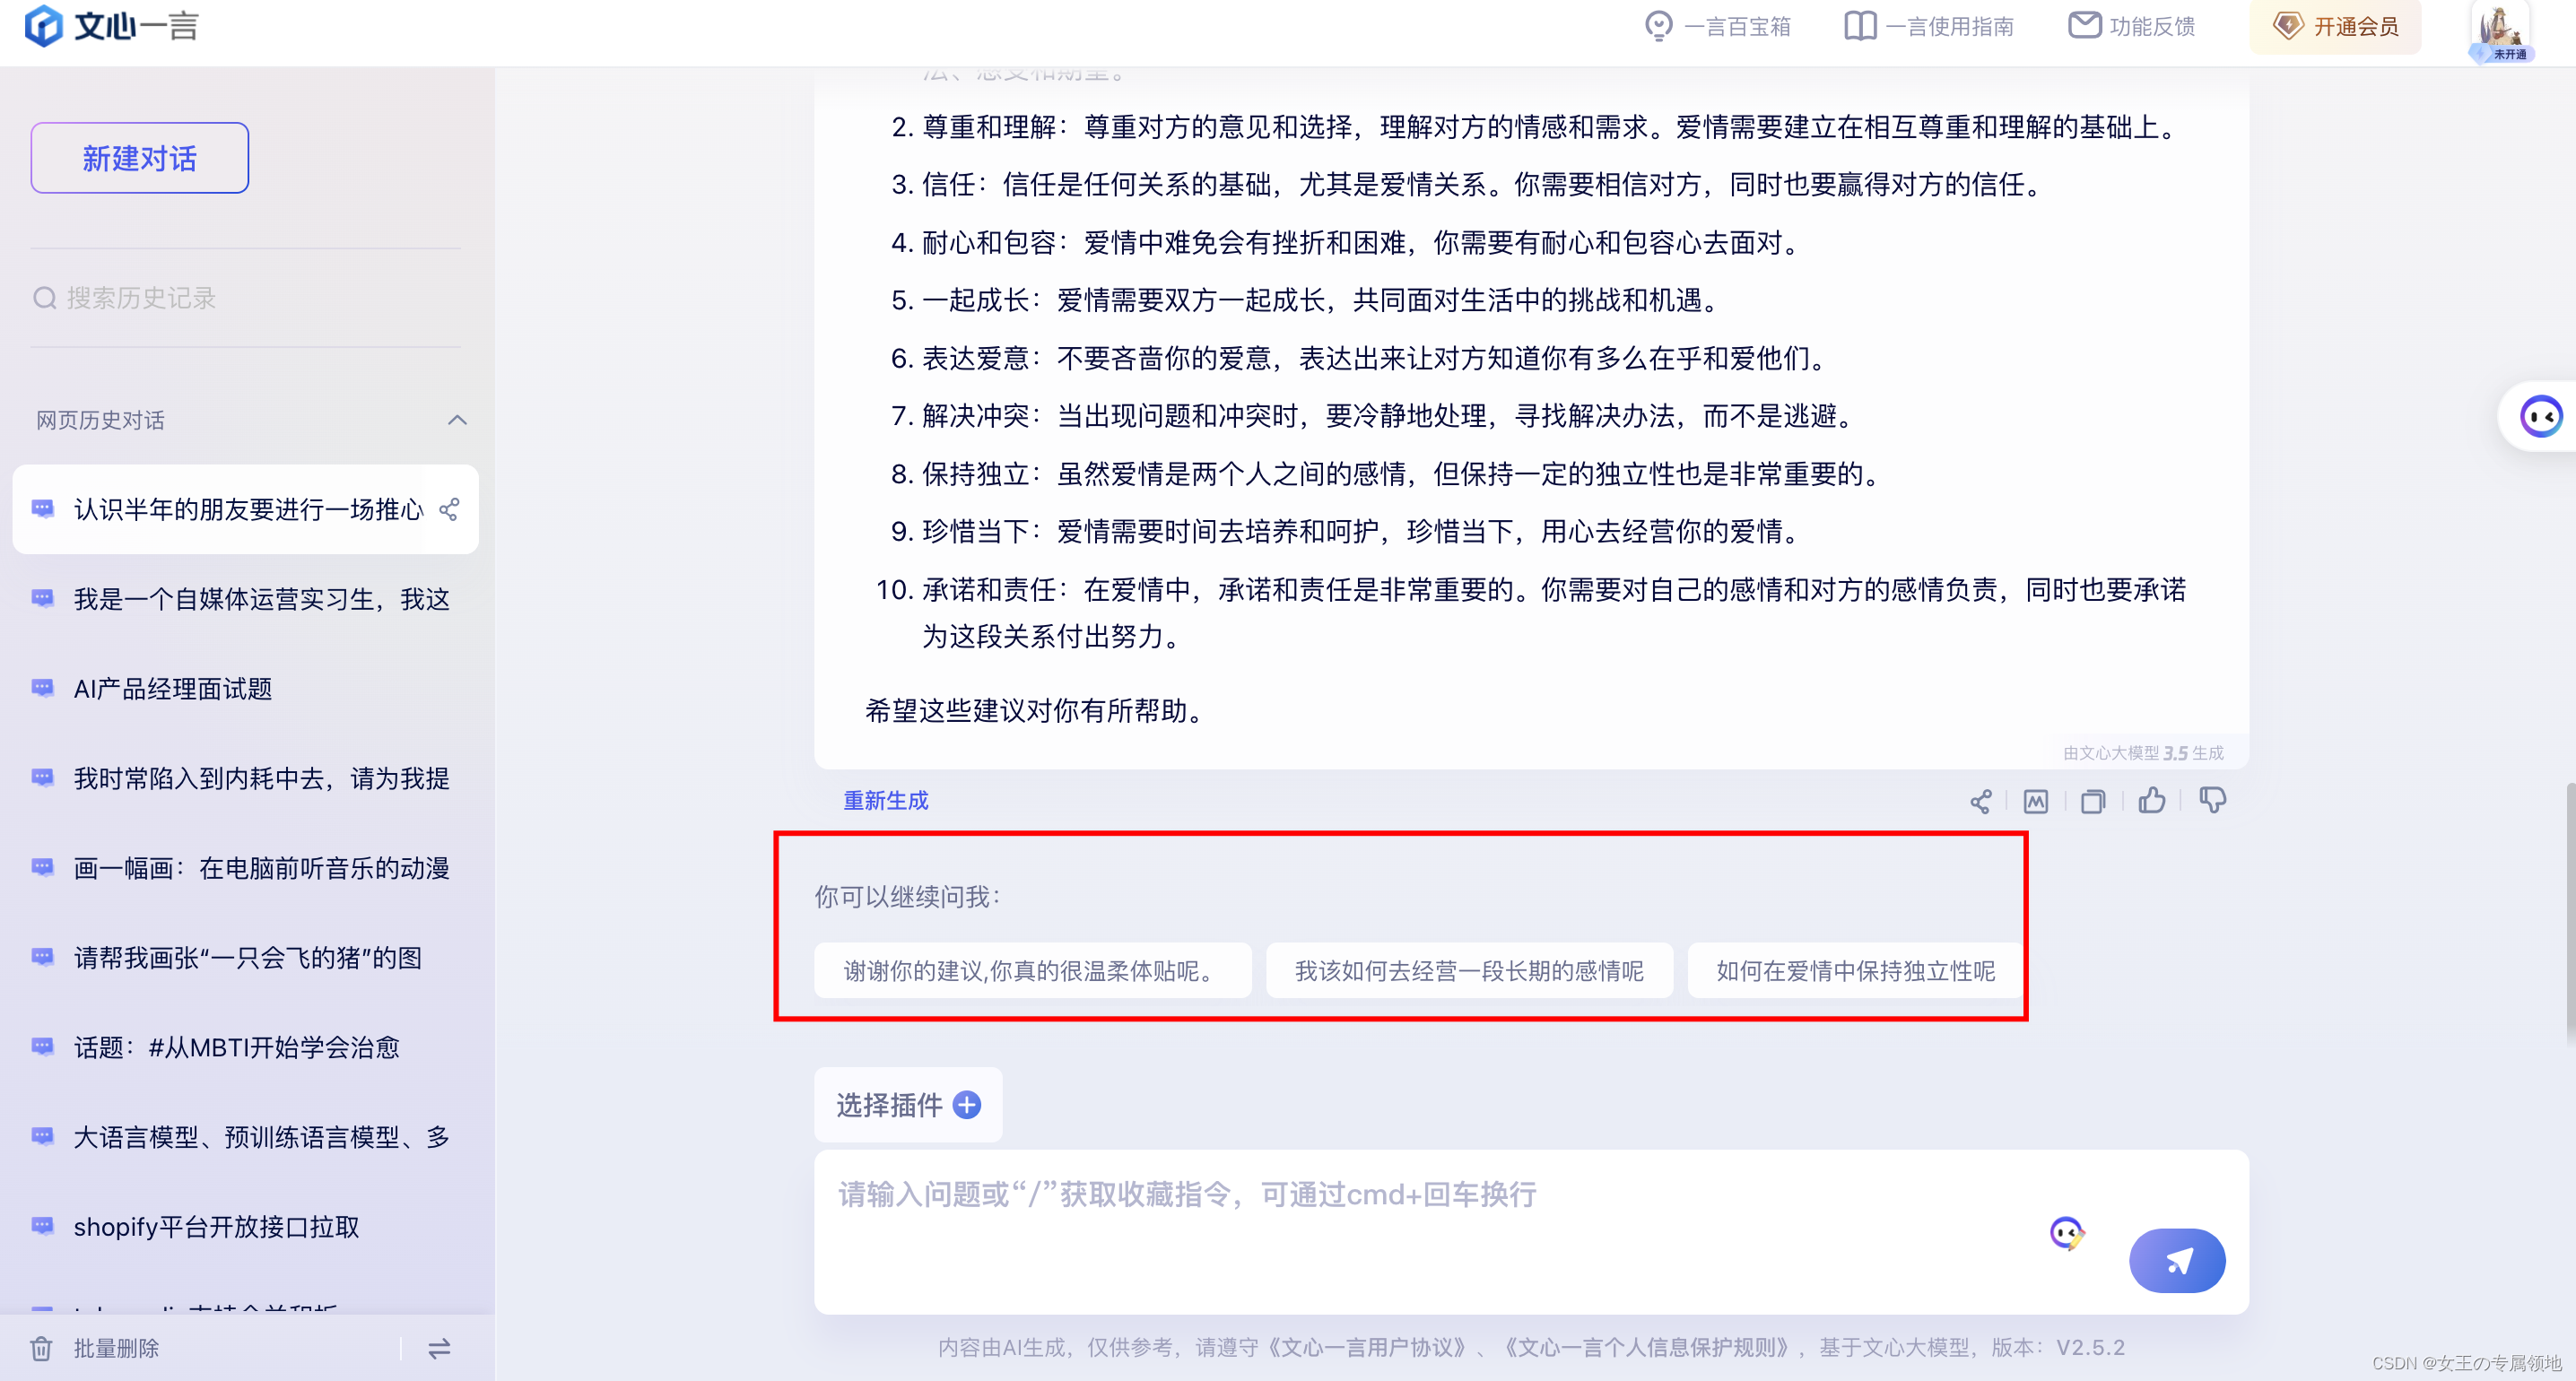Click the 开通会员 membership button
This screenshot has height=1381, width=2576.
(2335, 27)
